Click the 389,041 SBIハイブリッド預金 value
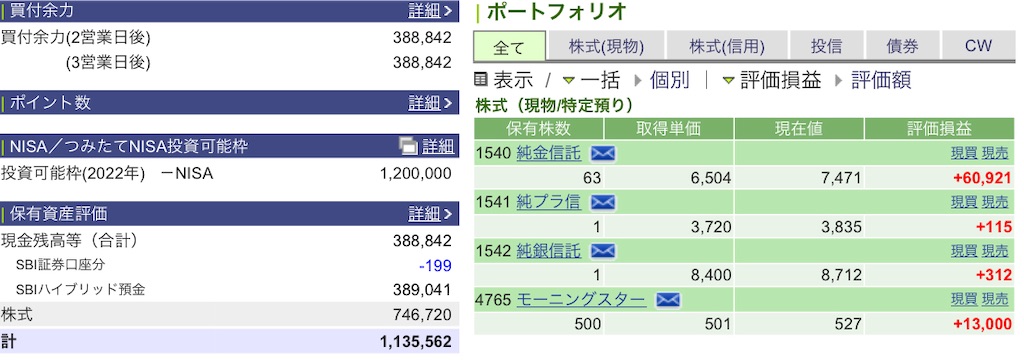Screen dimensions: 1024x360 [423, 290]
